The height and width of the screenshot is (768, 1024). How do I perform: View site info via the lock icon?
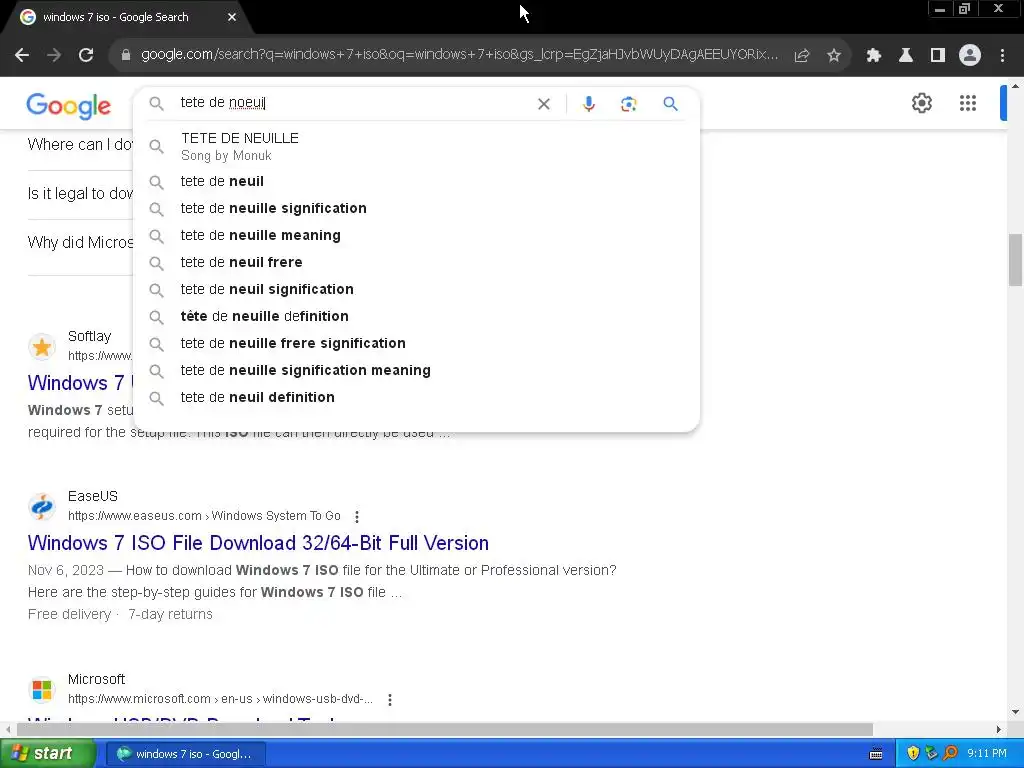pyautogui.click(x=126, y=56)
